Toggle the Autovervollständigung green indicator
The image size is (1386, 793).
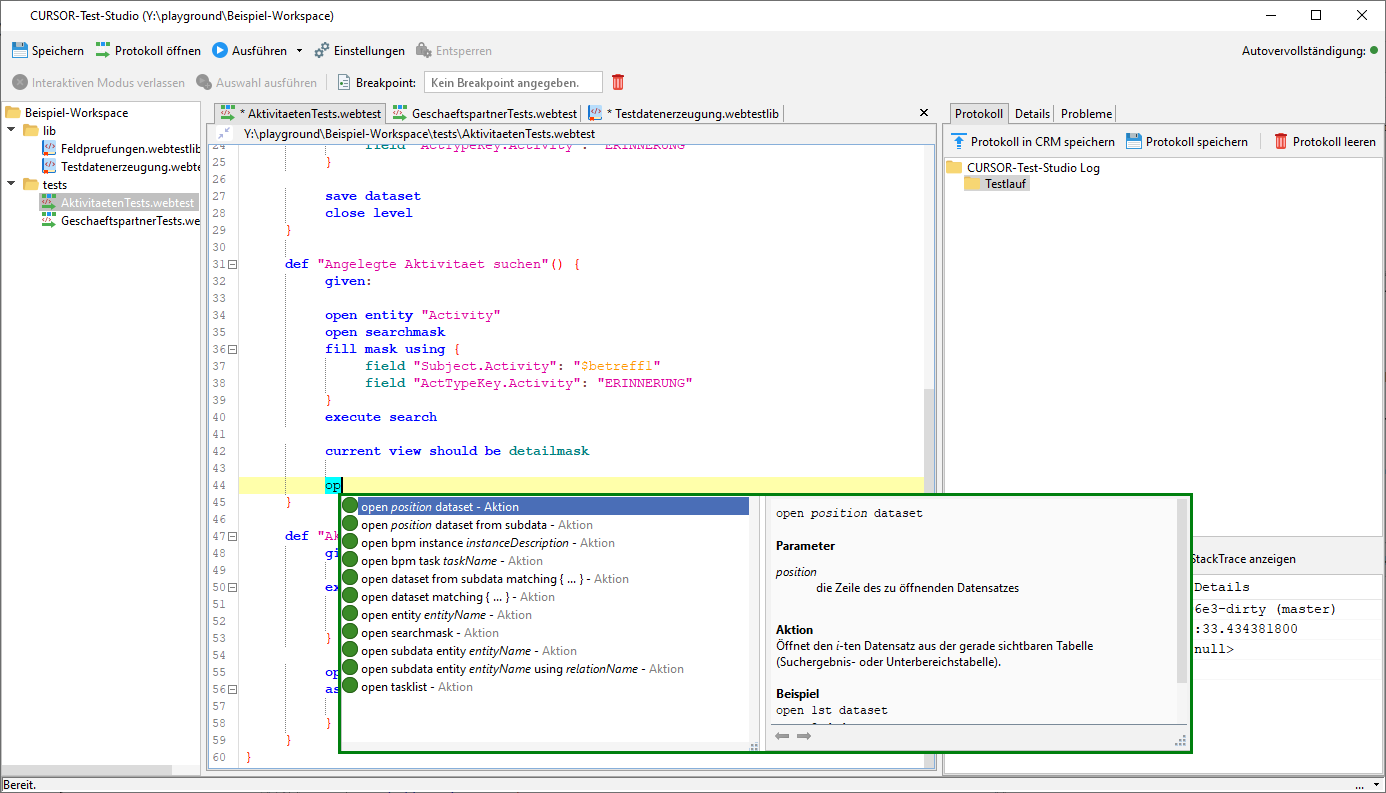click(x=1375, y=51)
